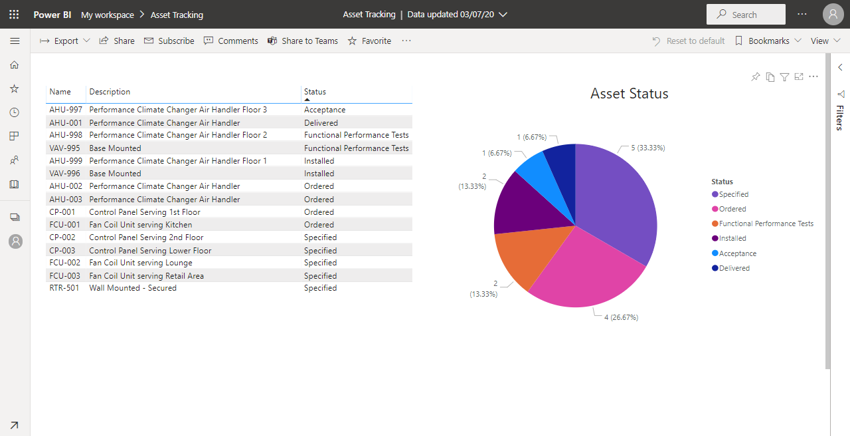Toggle the hamburger navigation pane

tap(14, 41)
